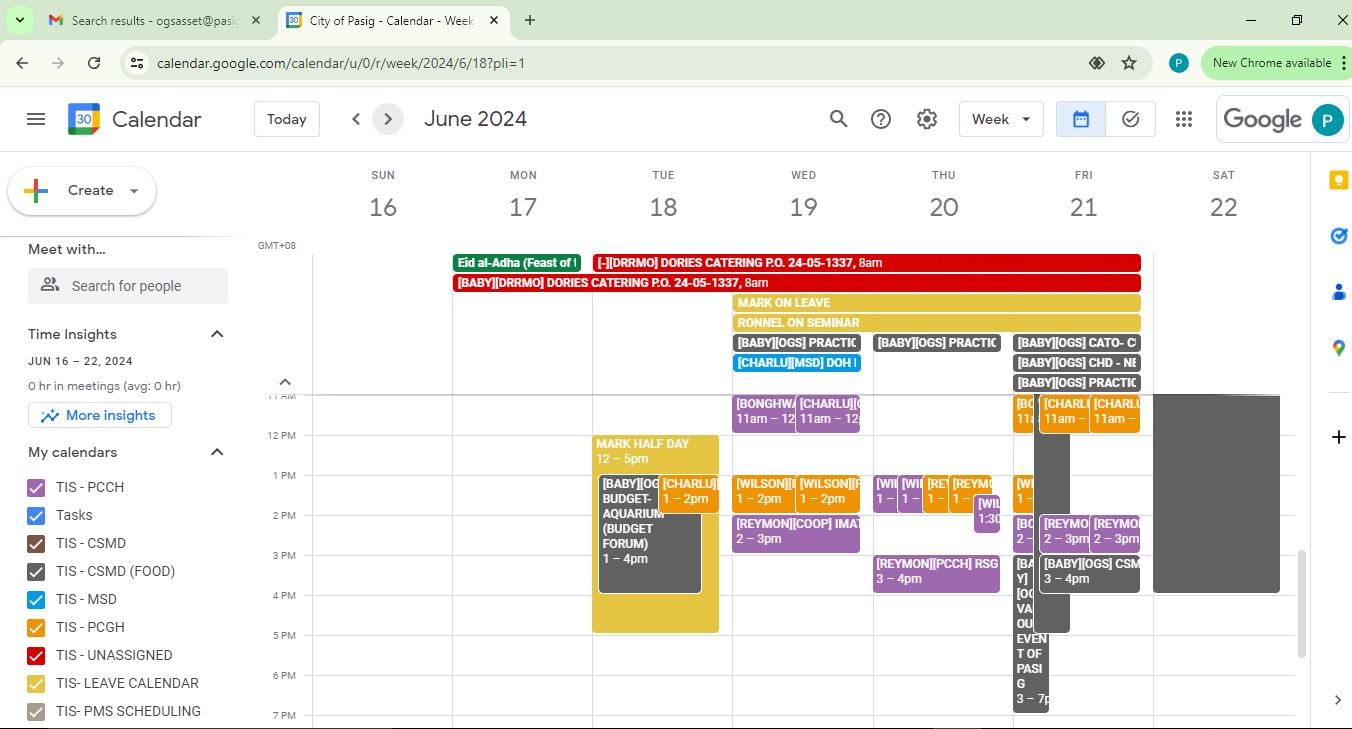Toggle the TIS - UNASSIGNED checkbox
1352x729 pixels.
36,656
